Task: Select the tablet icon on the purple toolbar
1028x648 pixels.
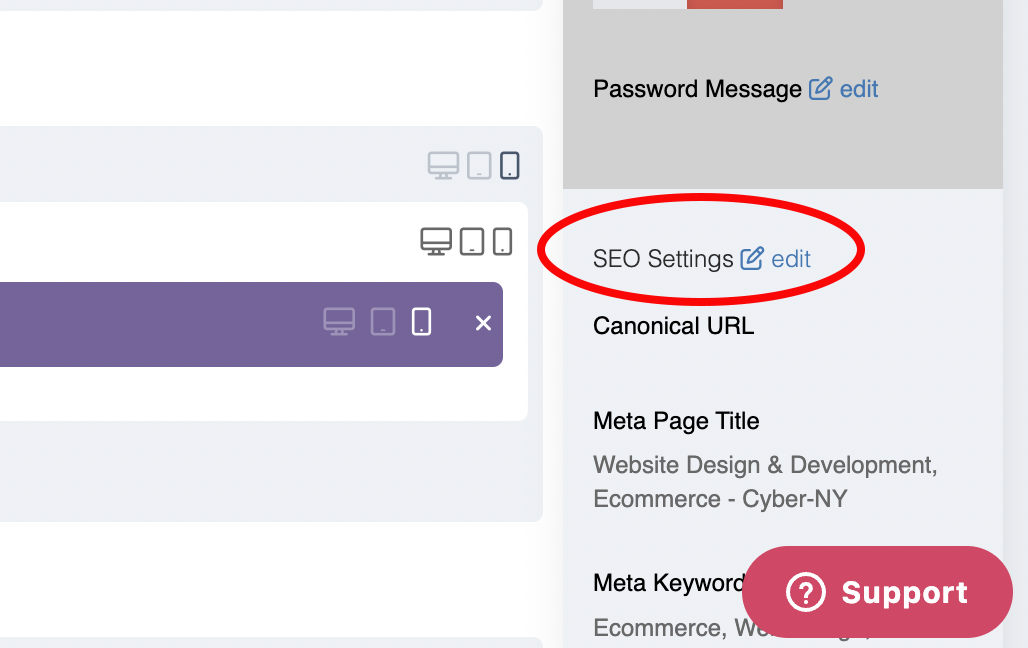Action: pos(381,322)
